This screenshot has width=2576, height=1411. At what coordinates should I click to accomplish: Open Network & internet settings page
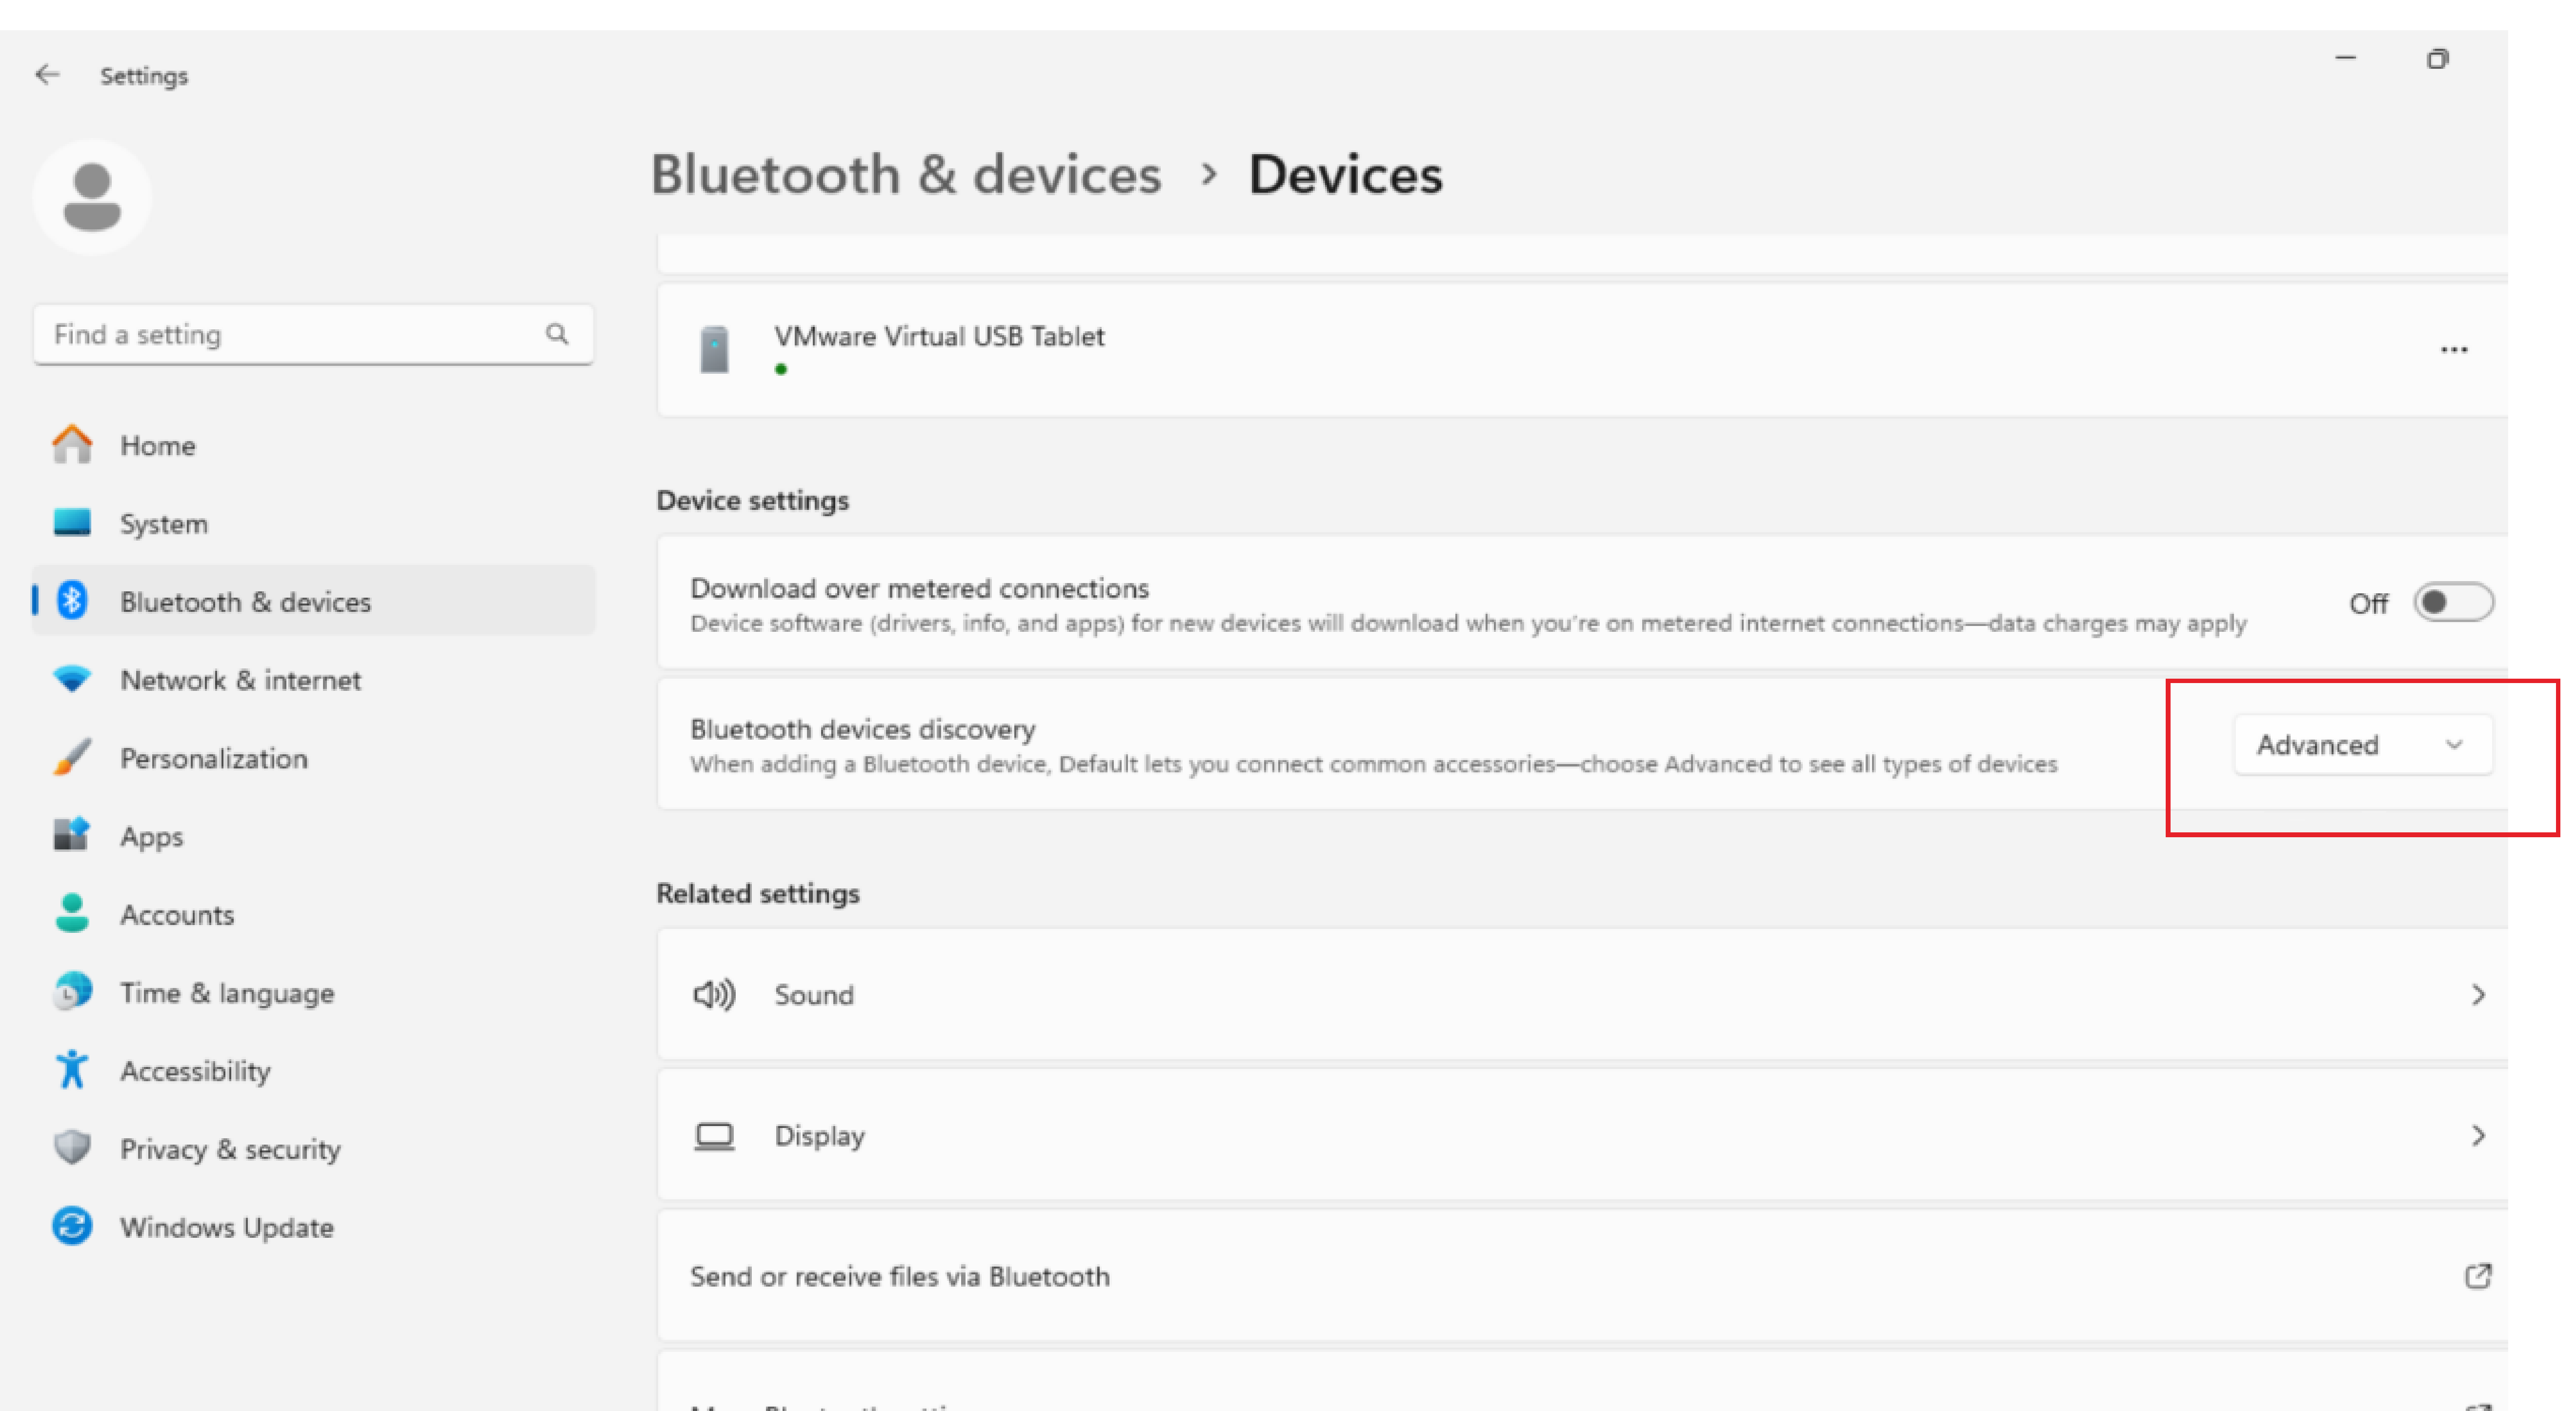click(240, 680)
